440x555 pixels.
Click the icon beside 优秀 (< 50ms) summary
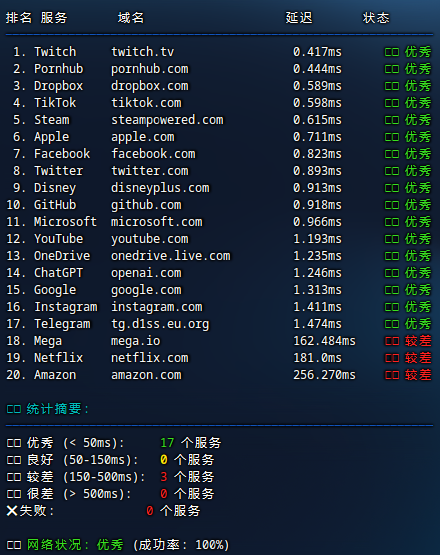point(14,443)
